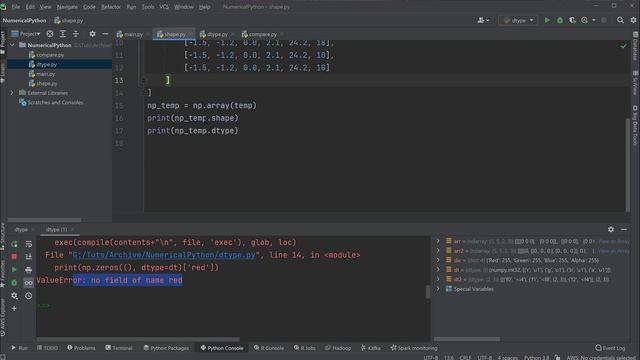Image resolution: width=640 pixels, height=360 pixels.
Task: Collapse all items in the Project panel
Action: tap(76, 34)
